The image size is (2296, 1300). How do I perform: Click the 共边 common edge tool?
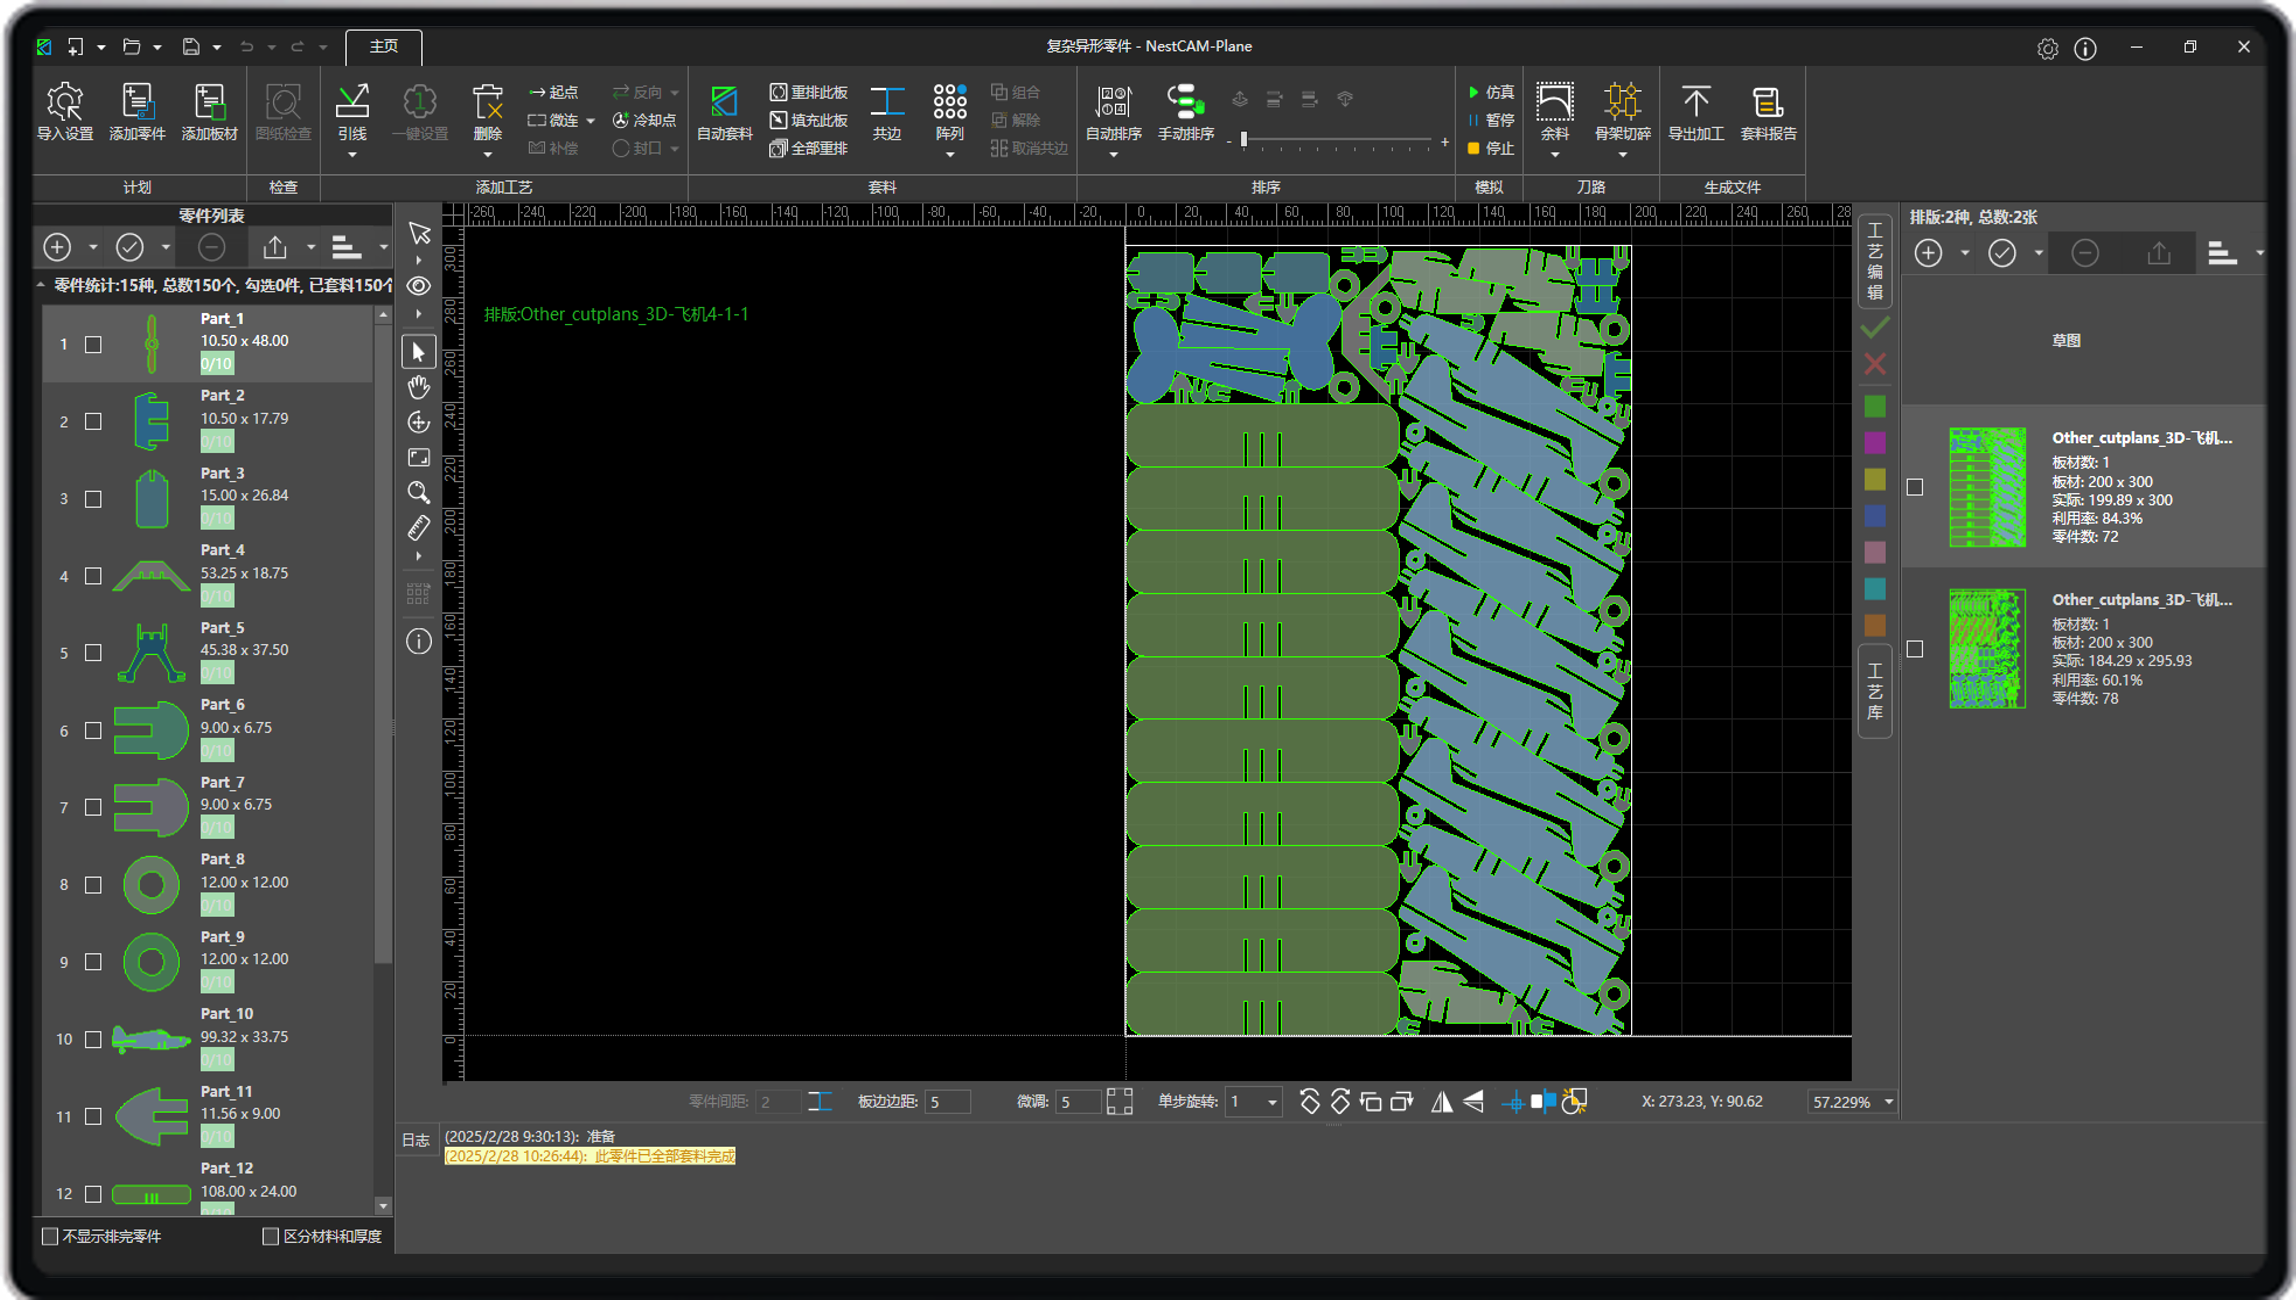point(887,112)
